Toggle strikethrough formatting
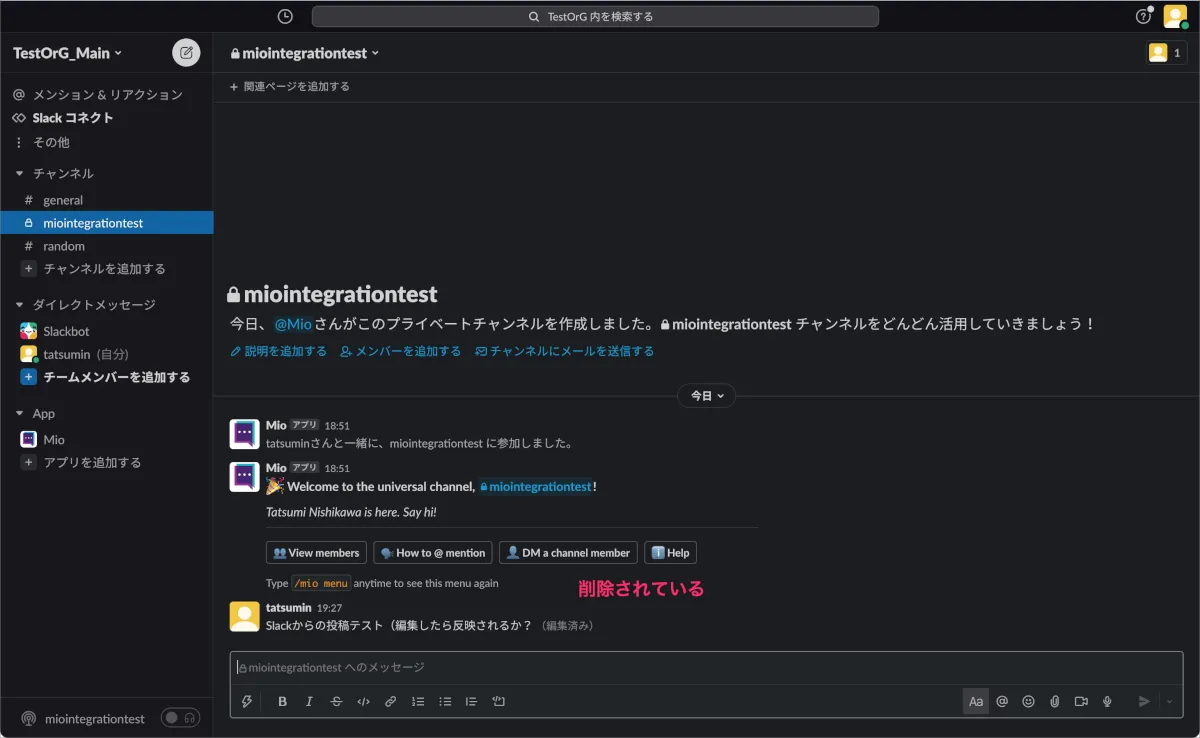This screenshot has height=738, width=1200. [336, 701]
